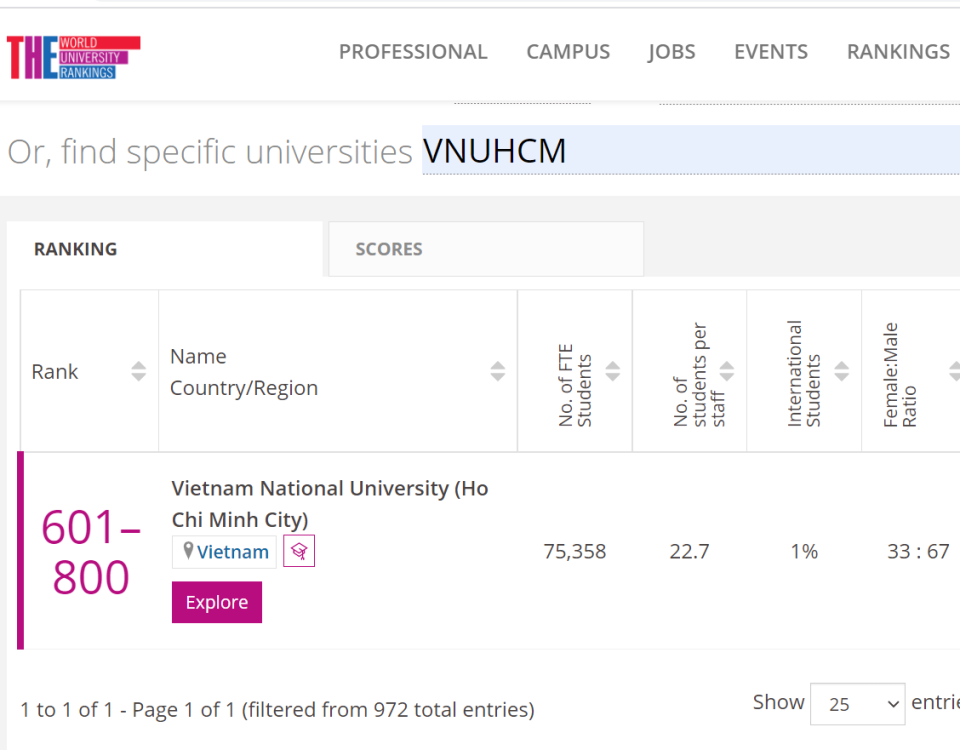Click the location pin icon next to Vietnam

[189, 550]
